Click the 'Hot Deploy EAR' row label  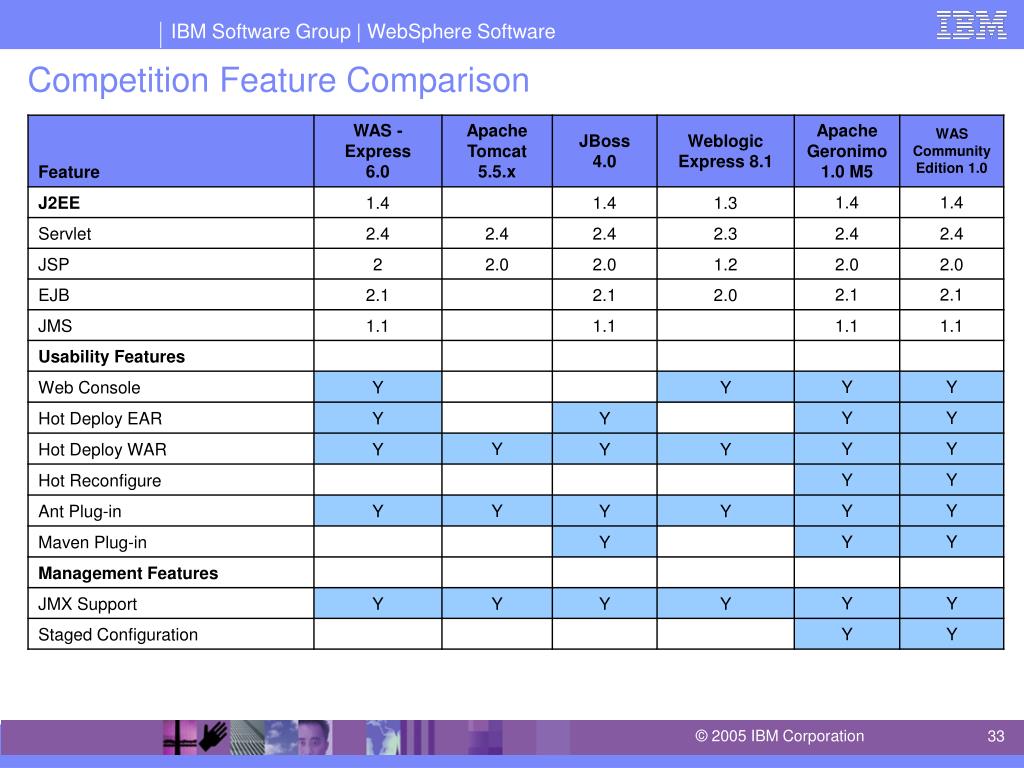coord(100,419)
